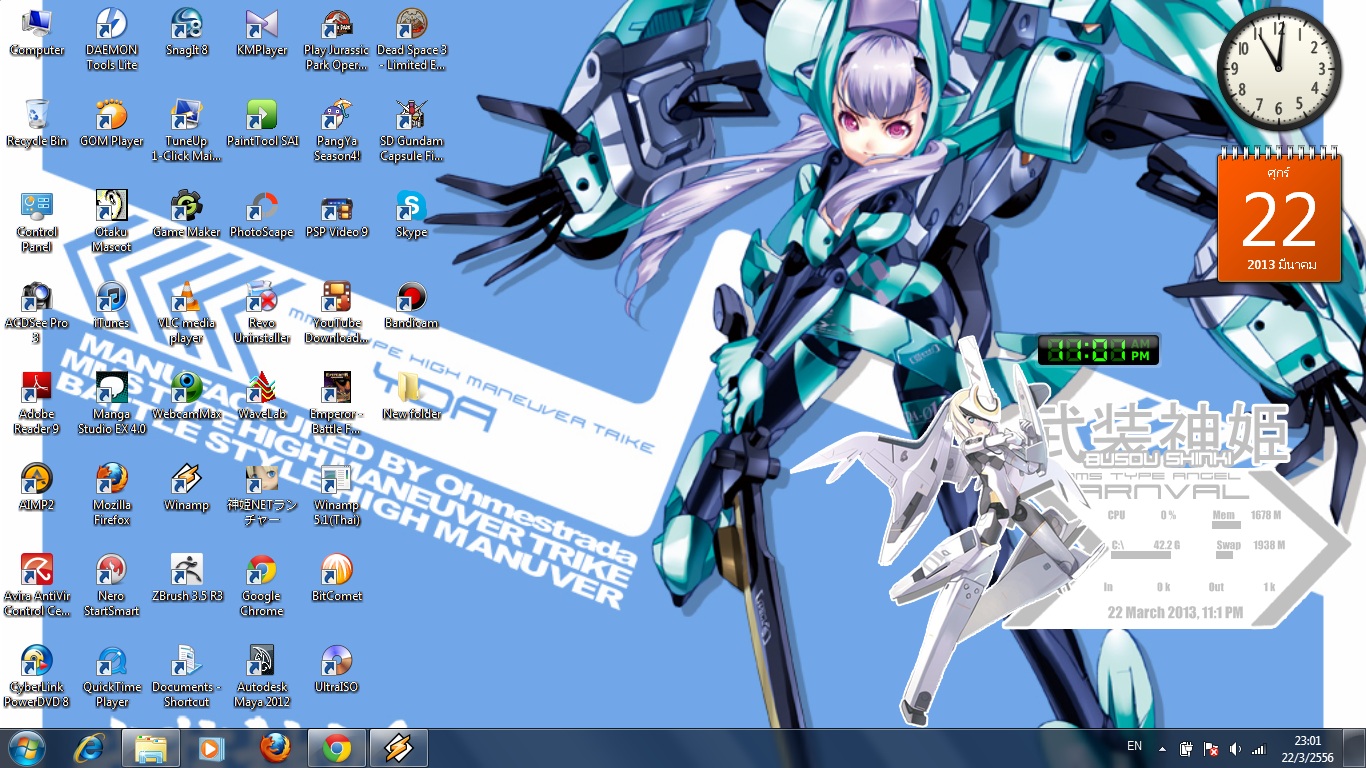Select the PSP Video 9 icon

tap(337, 215)
